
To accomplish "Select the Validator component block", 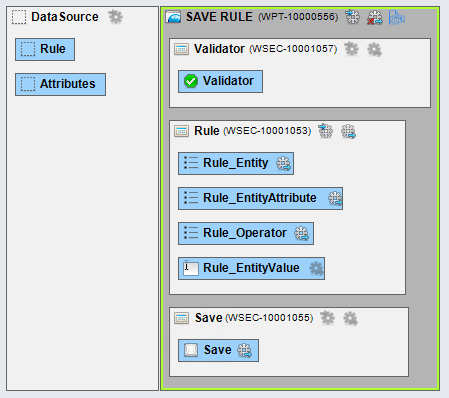I will [220, 81].
